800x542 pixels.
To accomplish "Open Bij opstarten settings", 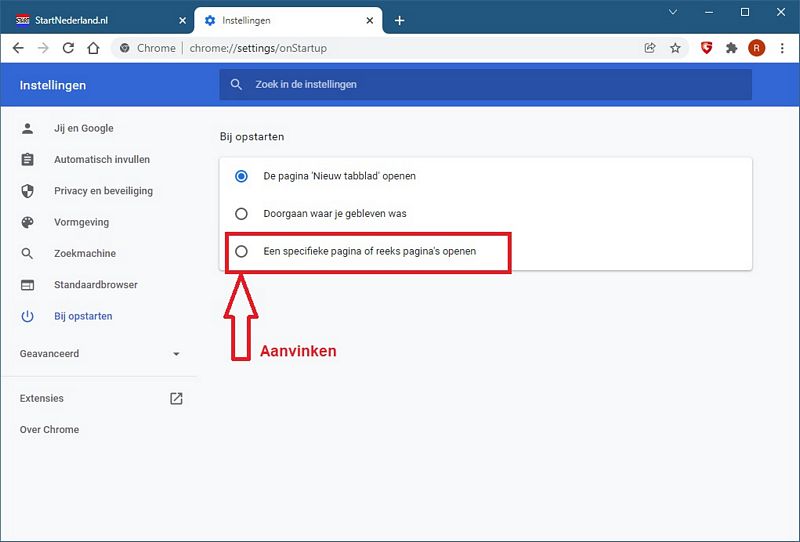I will 83,316.
